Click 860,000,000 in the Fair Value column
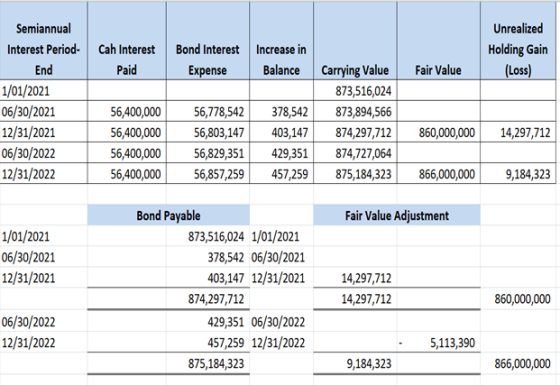 438,132
